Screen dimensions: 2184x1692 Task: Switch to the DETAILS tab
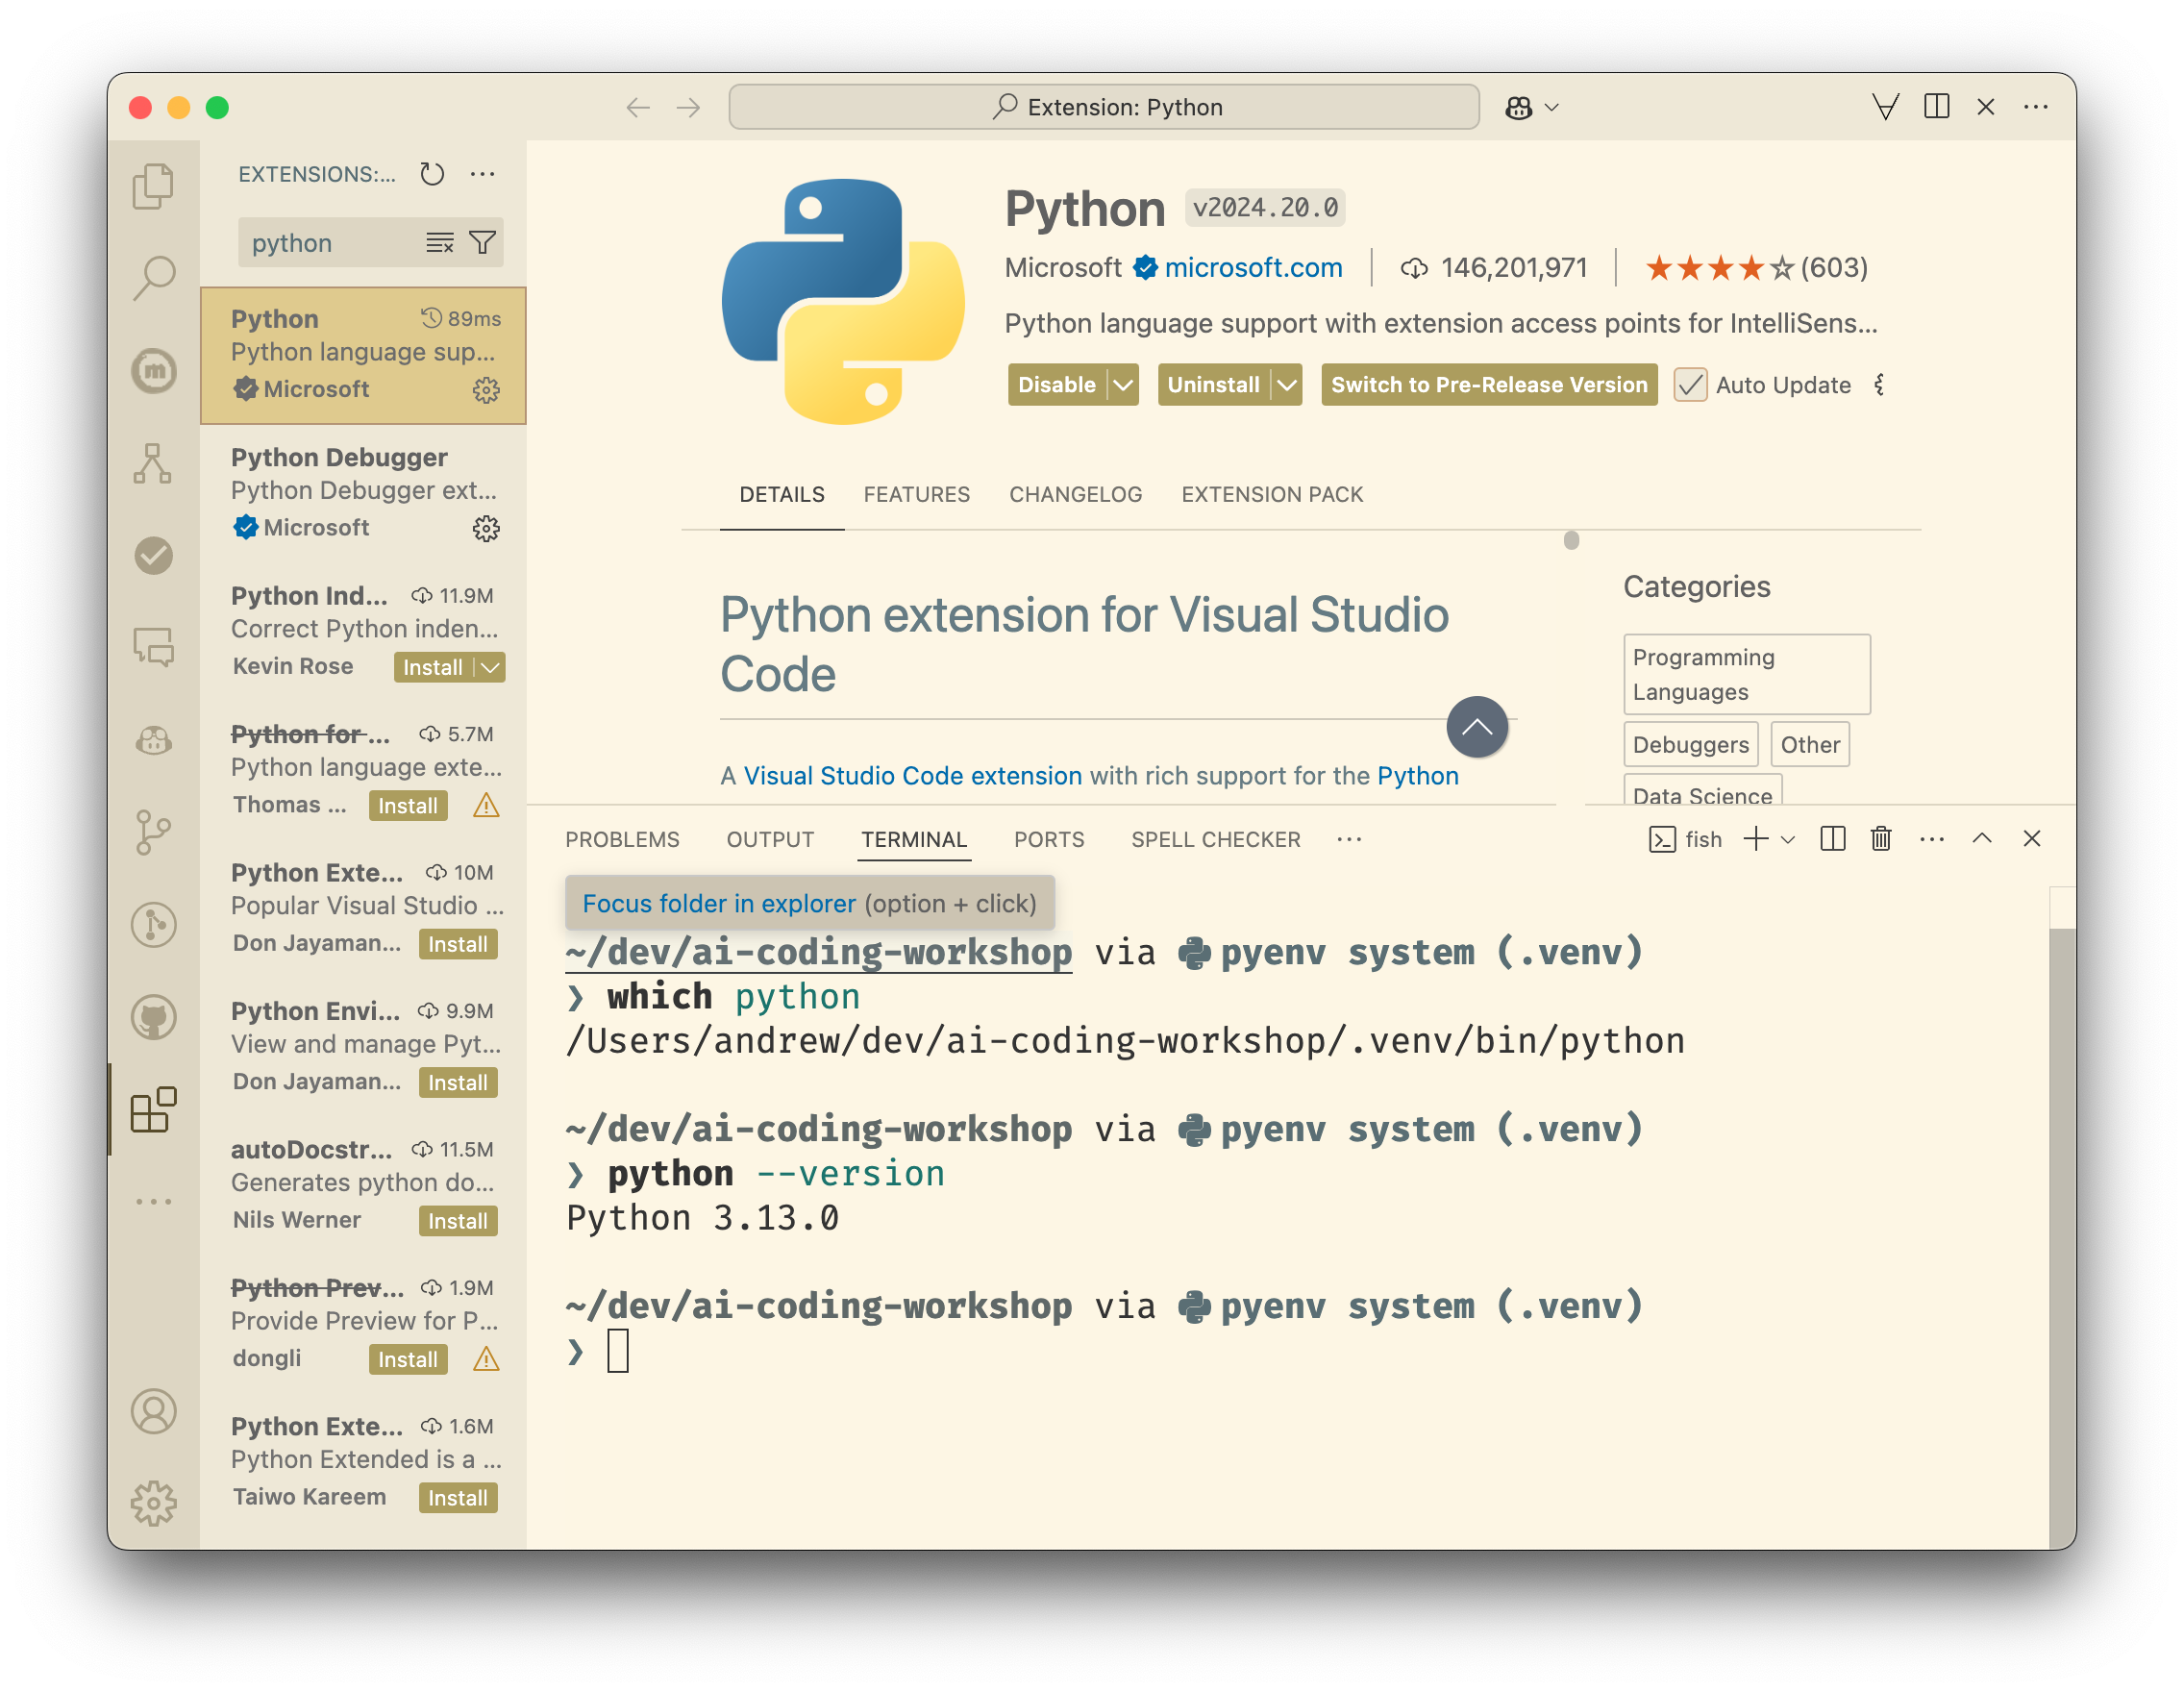click(782, 494)
